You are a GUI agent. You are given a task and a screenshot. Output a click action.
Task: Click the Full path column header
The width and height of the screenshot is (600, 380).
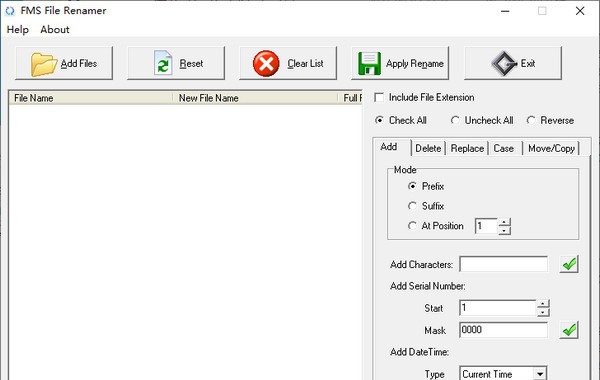[351, 98]
